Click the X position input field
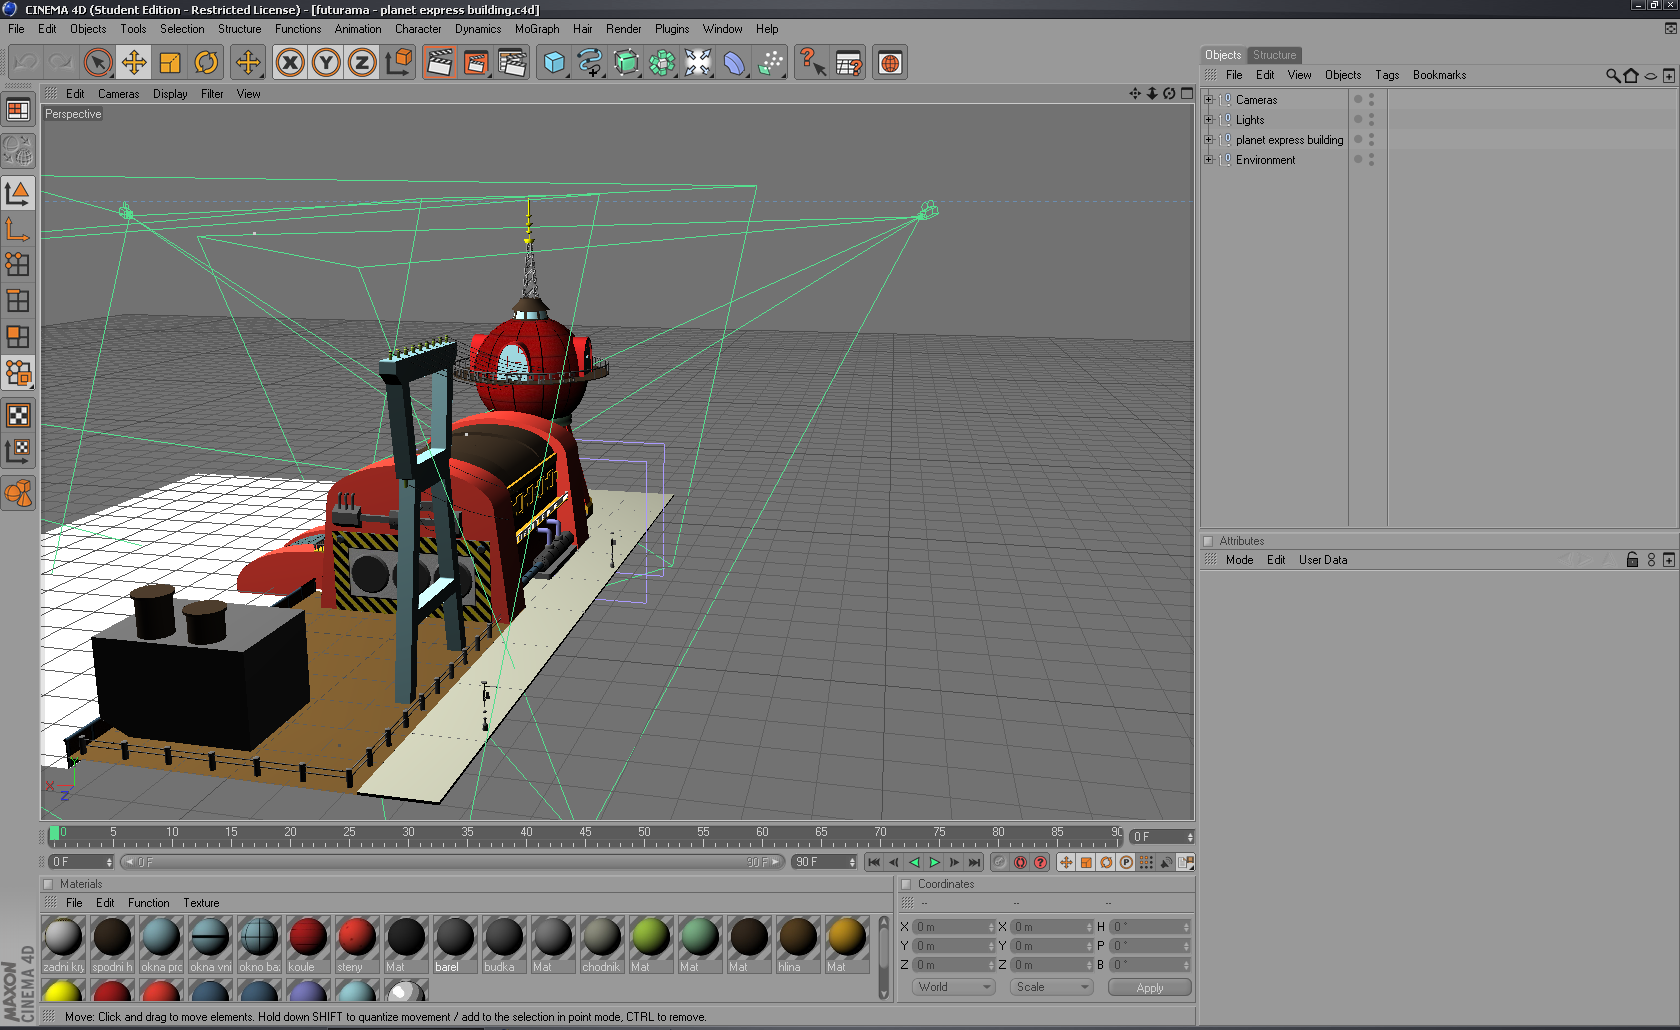The width and height of the screenshot is (1680, 1030). pos(954,927)
